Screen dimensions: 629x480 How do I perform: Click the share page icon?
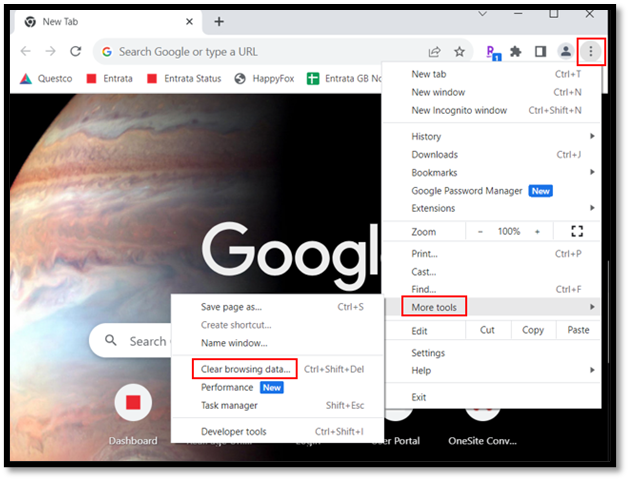pyautogui.click(x=434, y=52)
